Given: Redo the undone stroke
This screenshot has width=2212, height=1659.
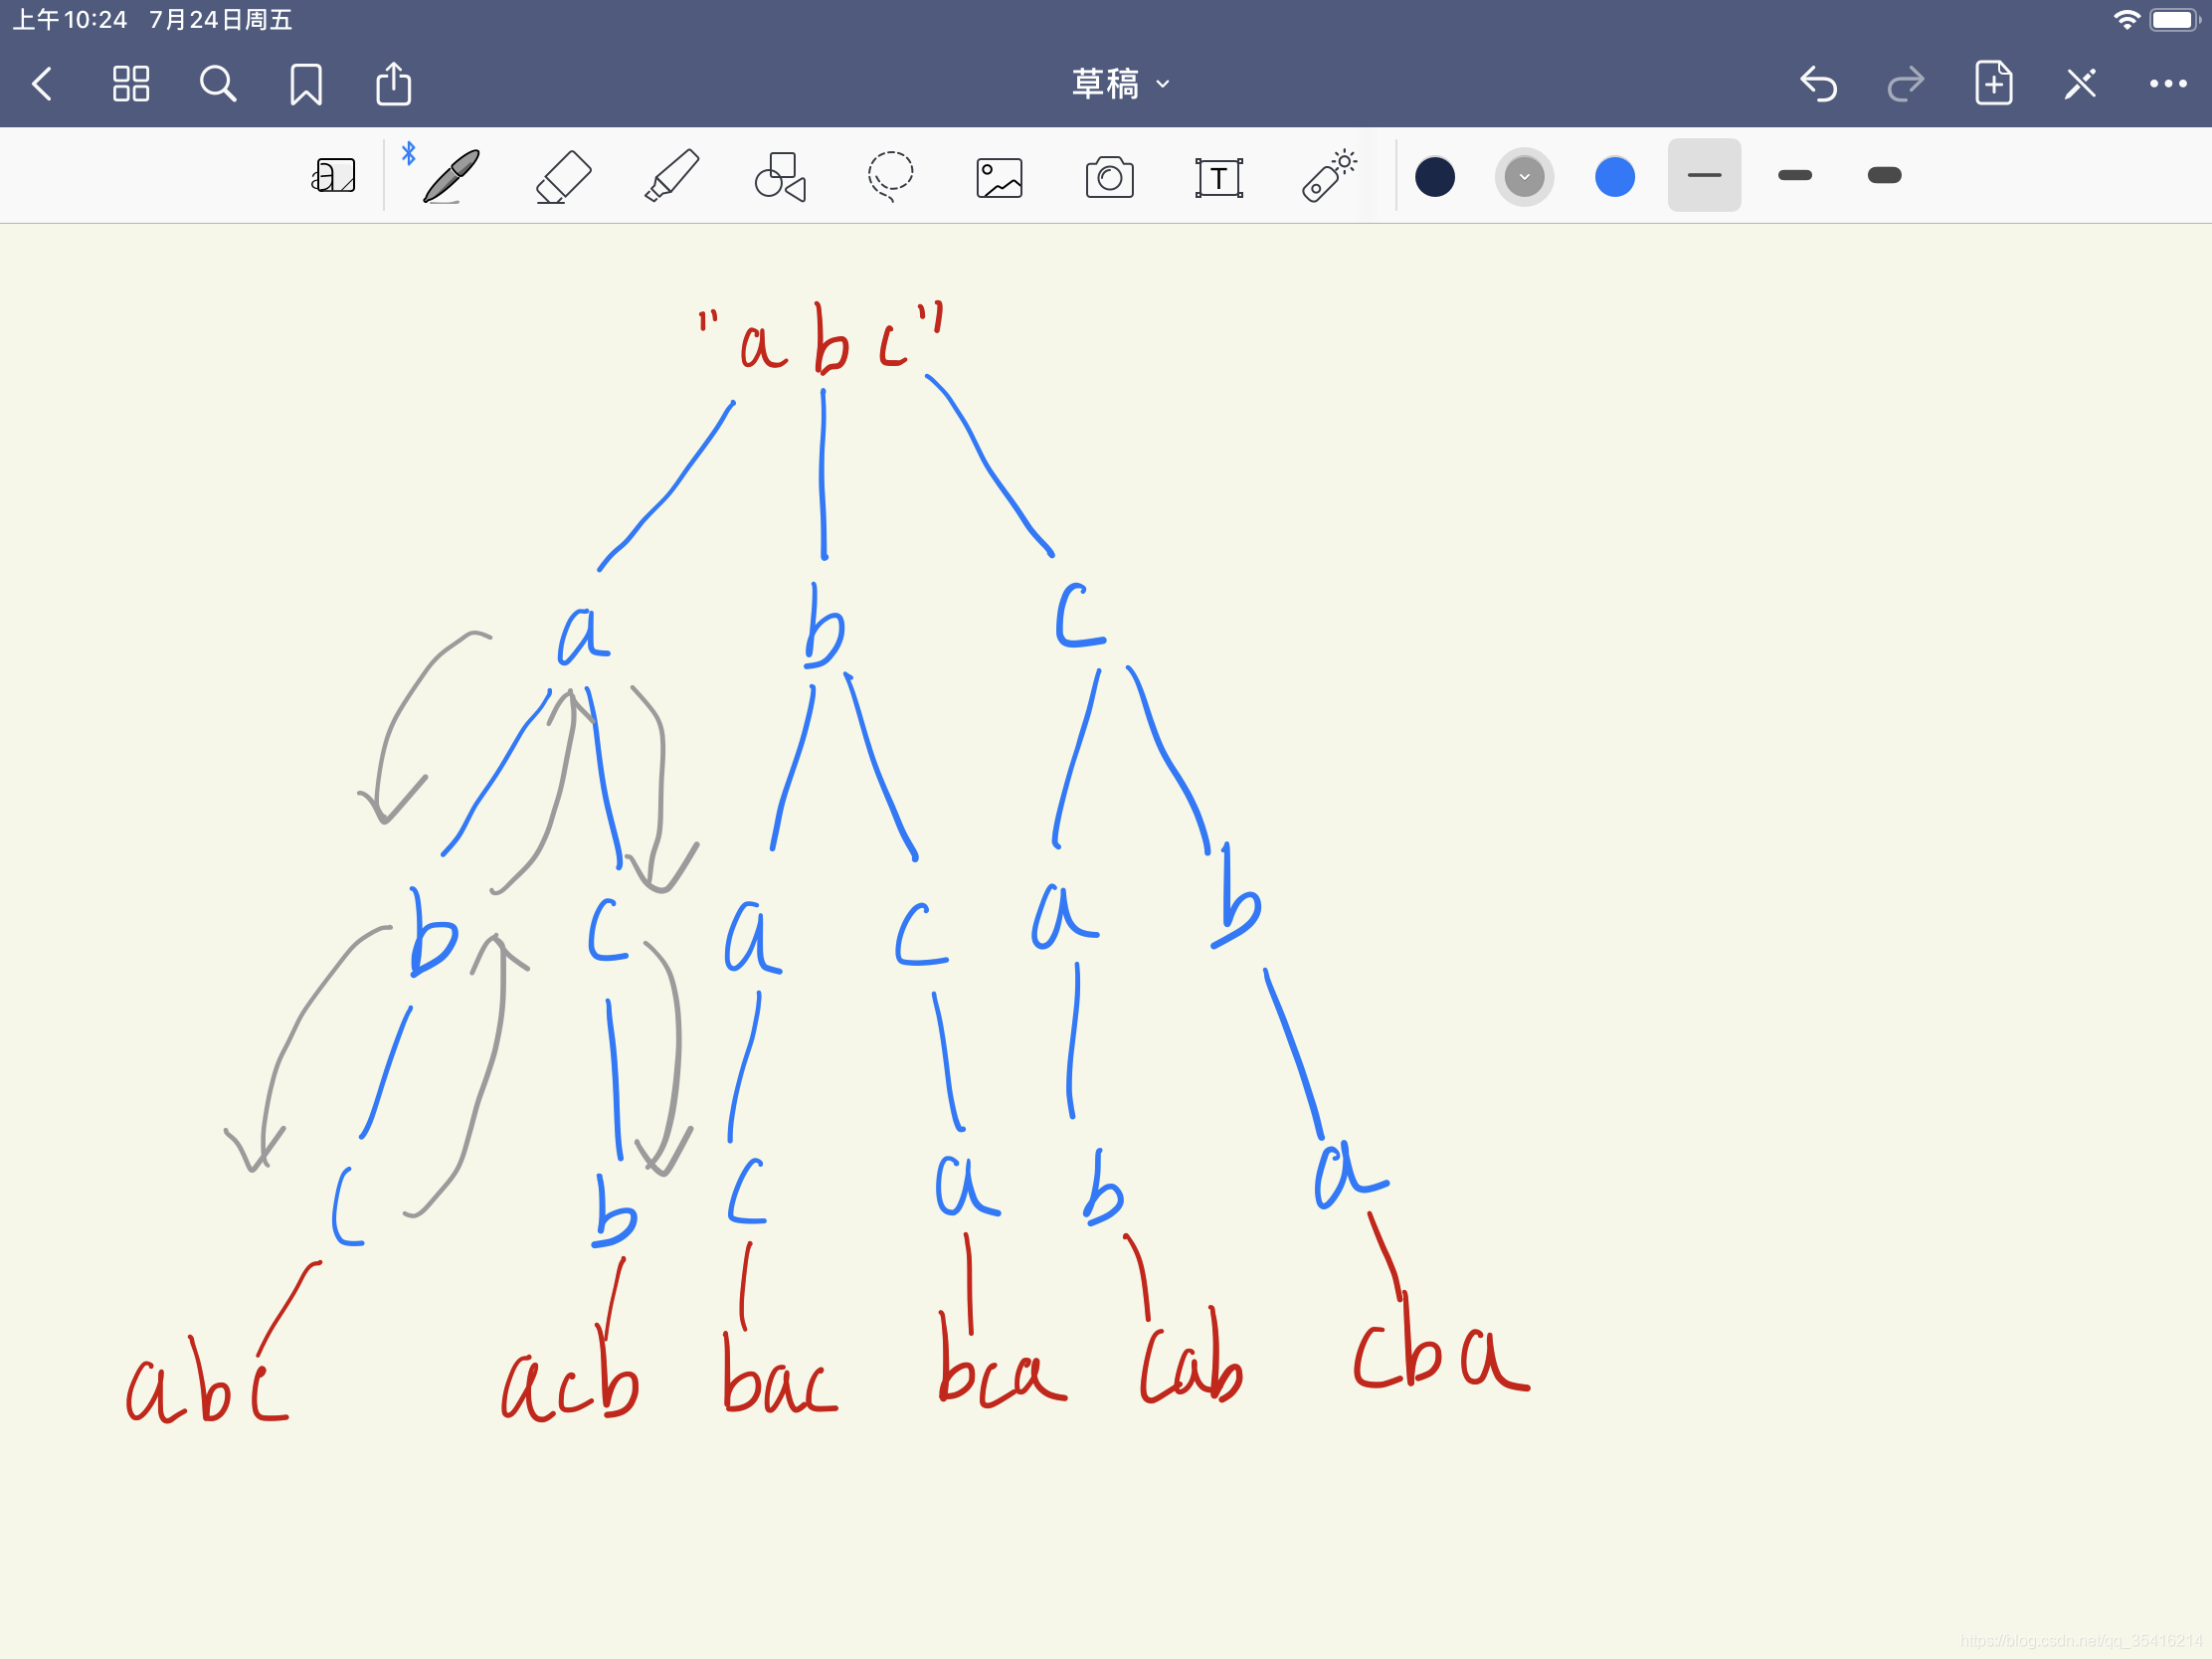Looking at the screenshot, I should 1906,84.
